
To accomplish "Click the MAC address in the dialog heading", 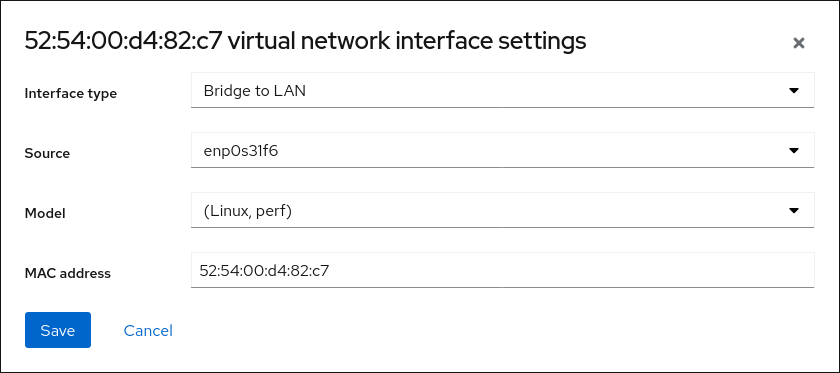I will (123, 41).
